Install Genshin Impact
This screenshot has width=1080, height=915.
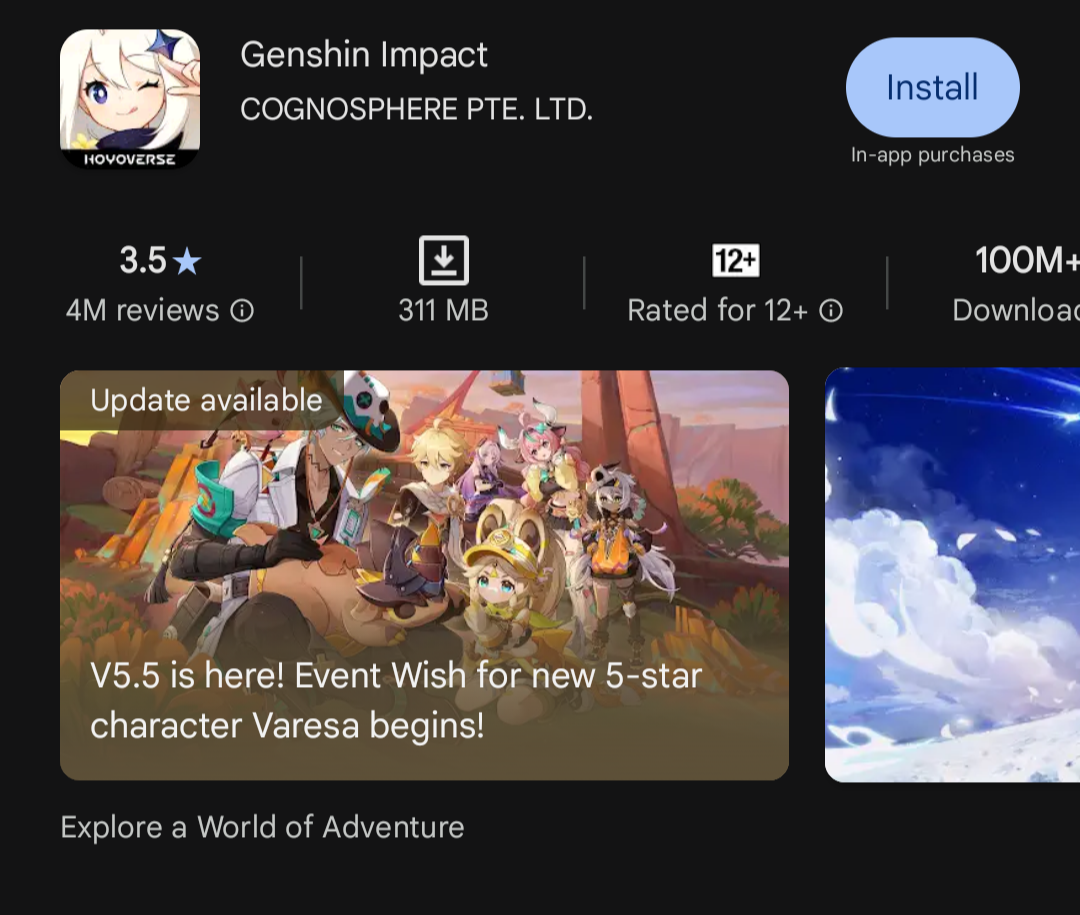click(933, 88)
